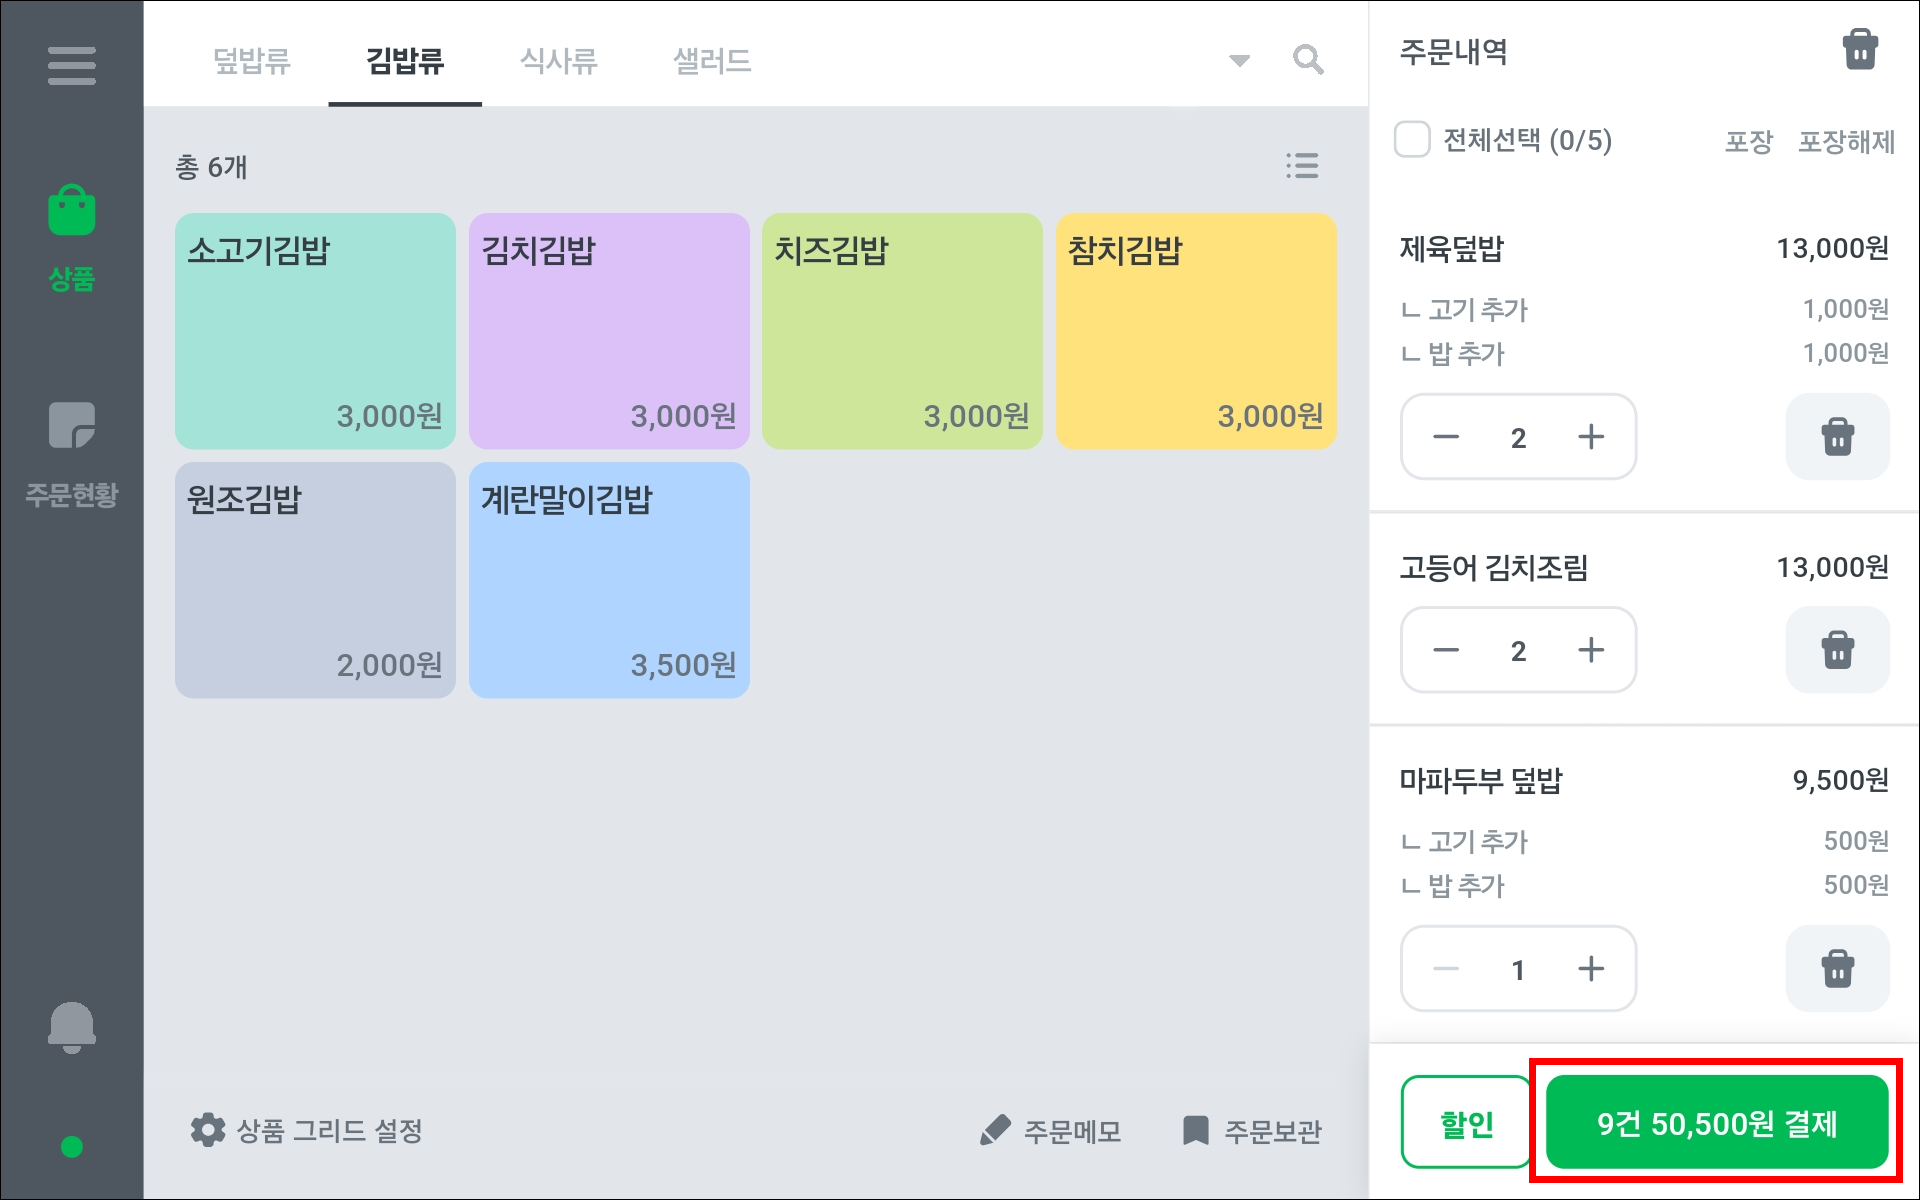Add the yellow 참치김밥 tile
This screenshot has height=1200, width=1920.
pyautogui.click(x=1196, y=331)
